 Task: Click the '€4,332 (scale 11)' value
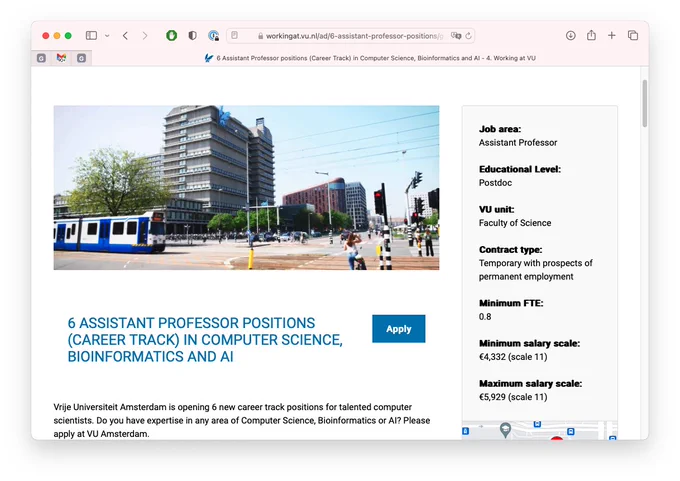pyautogui.click(x=513, y=357)
